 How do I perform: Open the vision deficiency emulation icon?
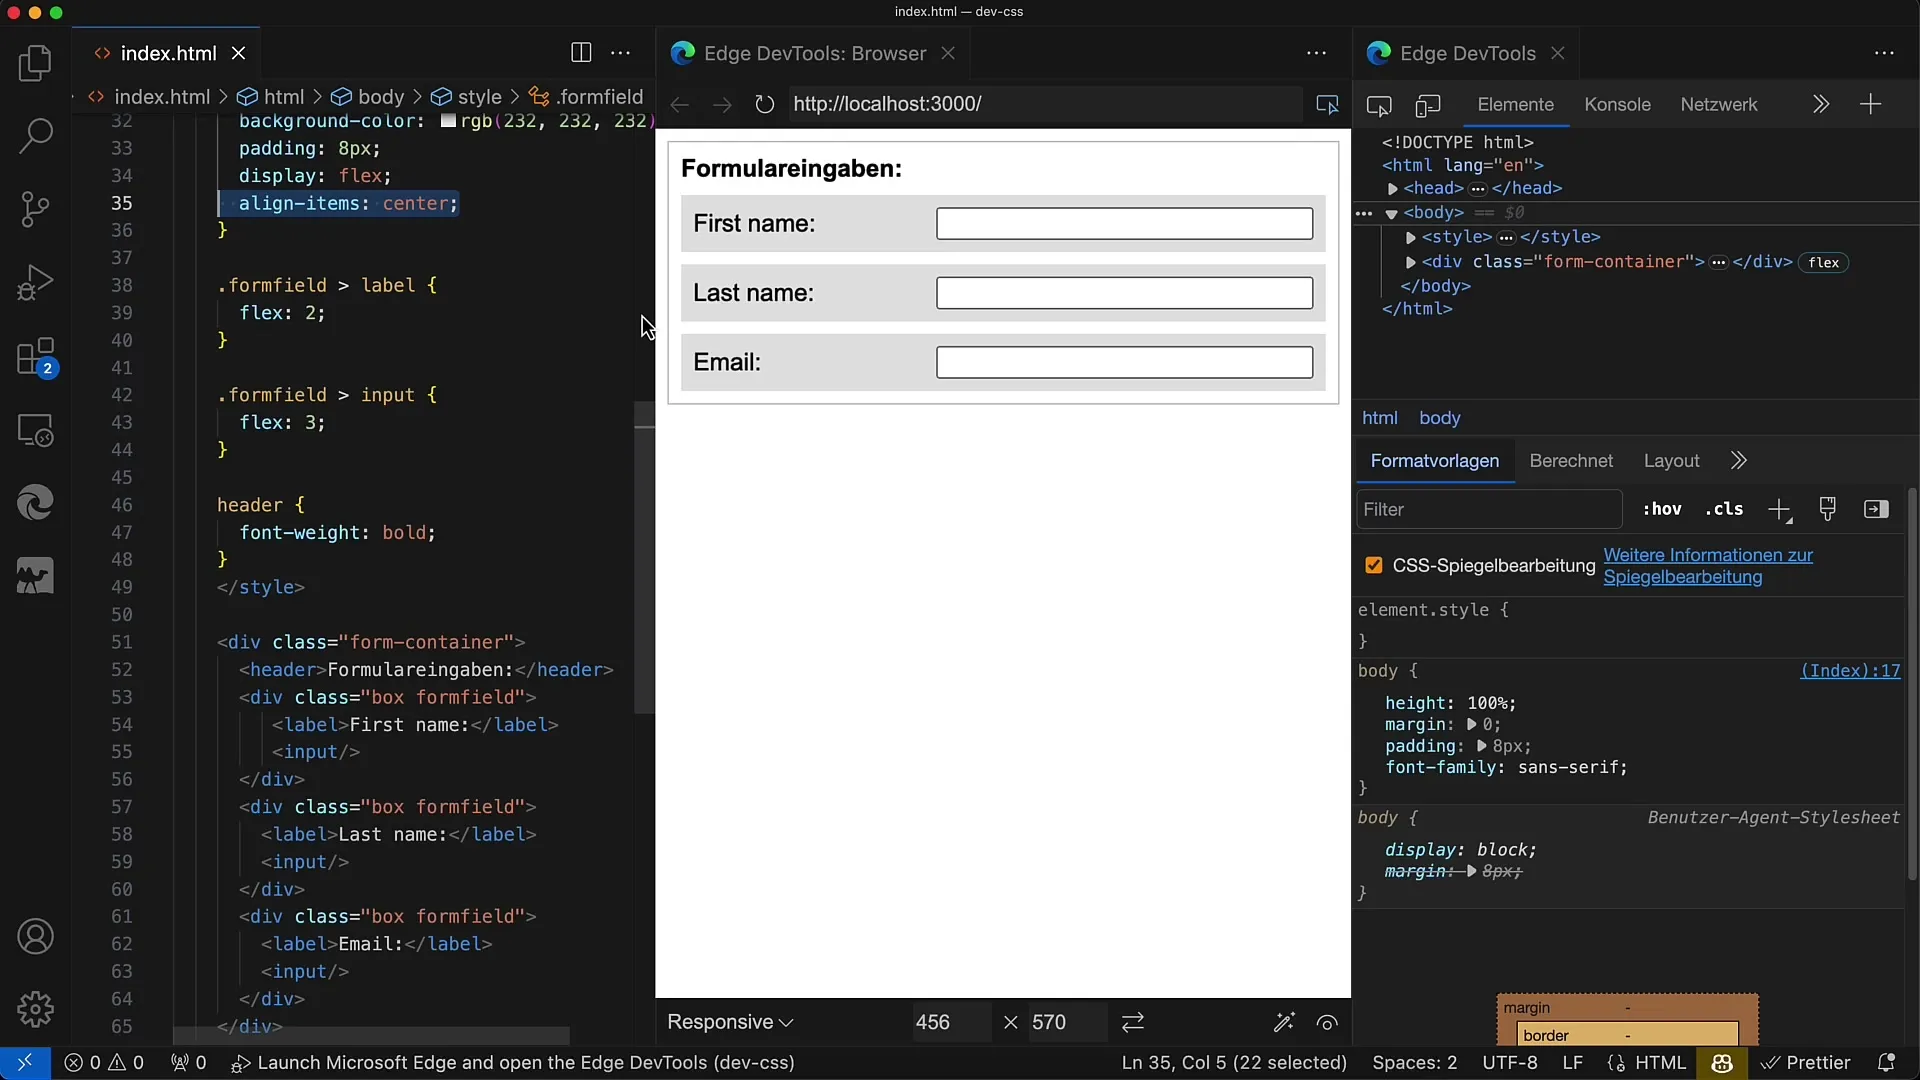[x=1327, y=1022]
